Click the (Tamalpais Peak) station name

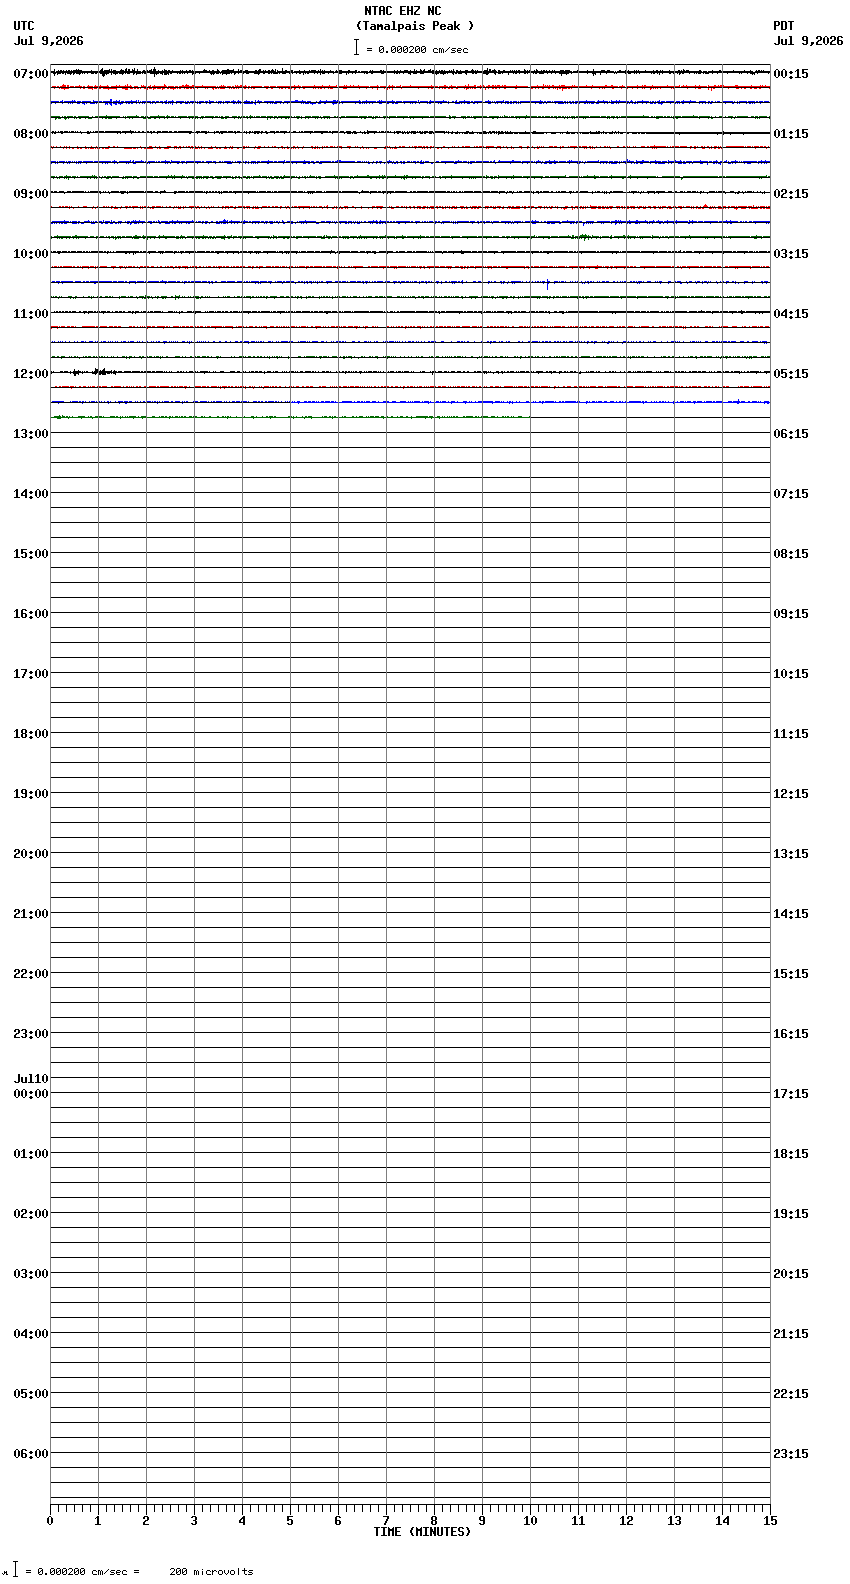415,26
